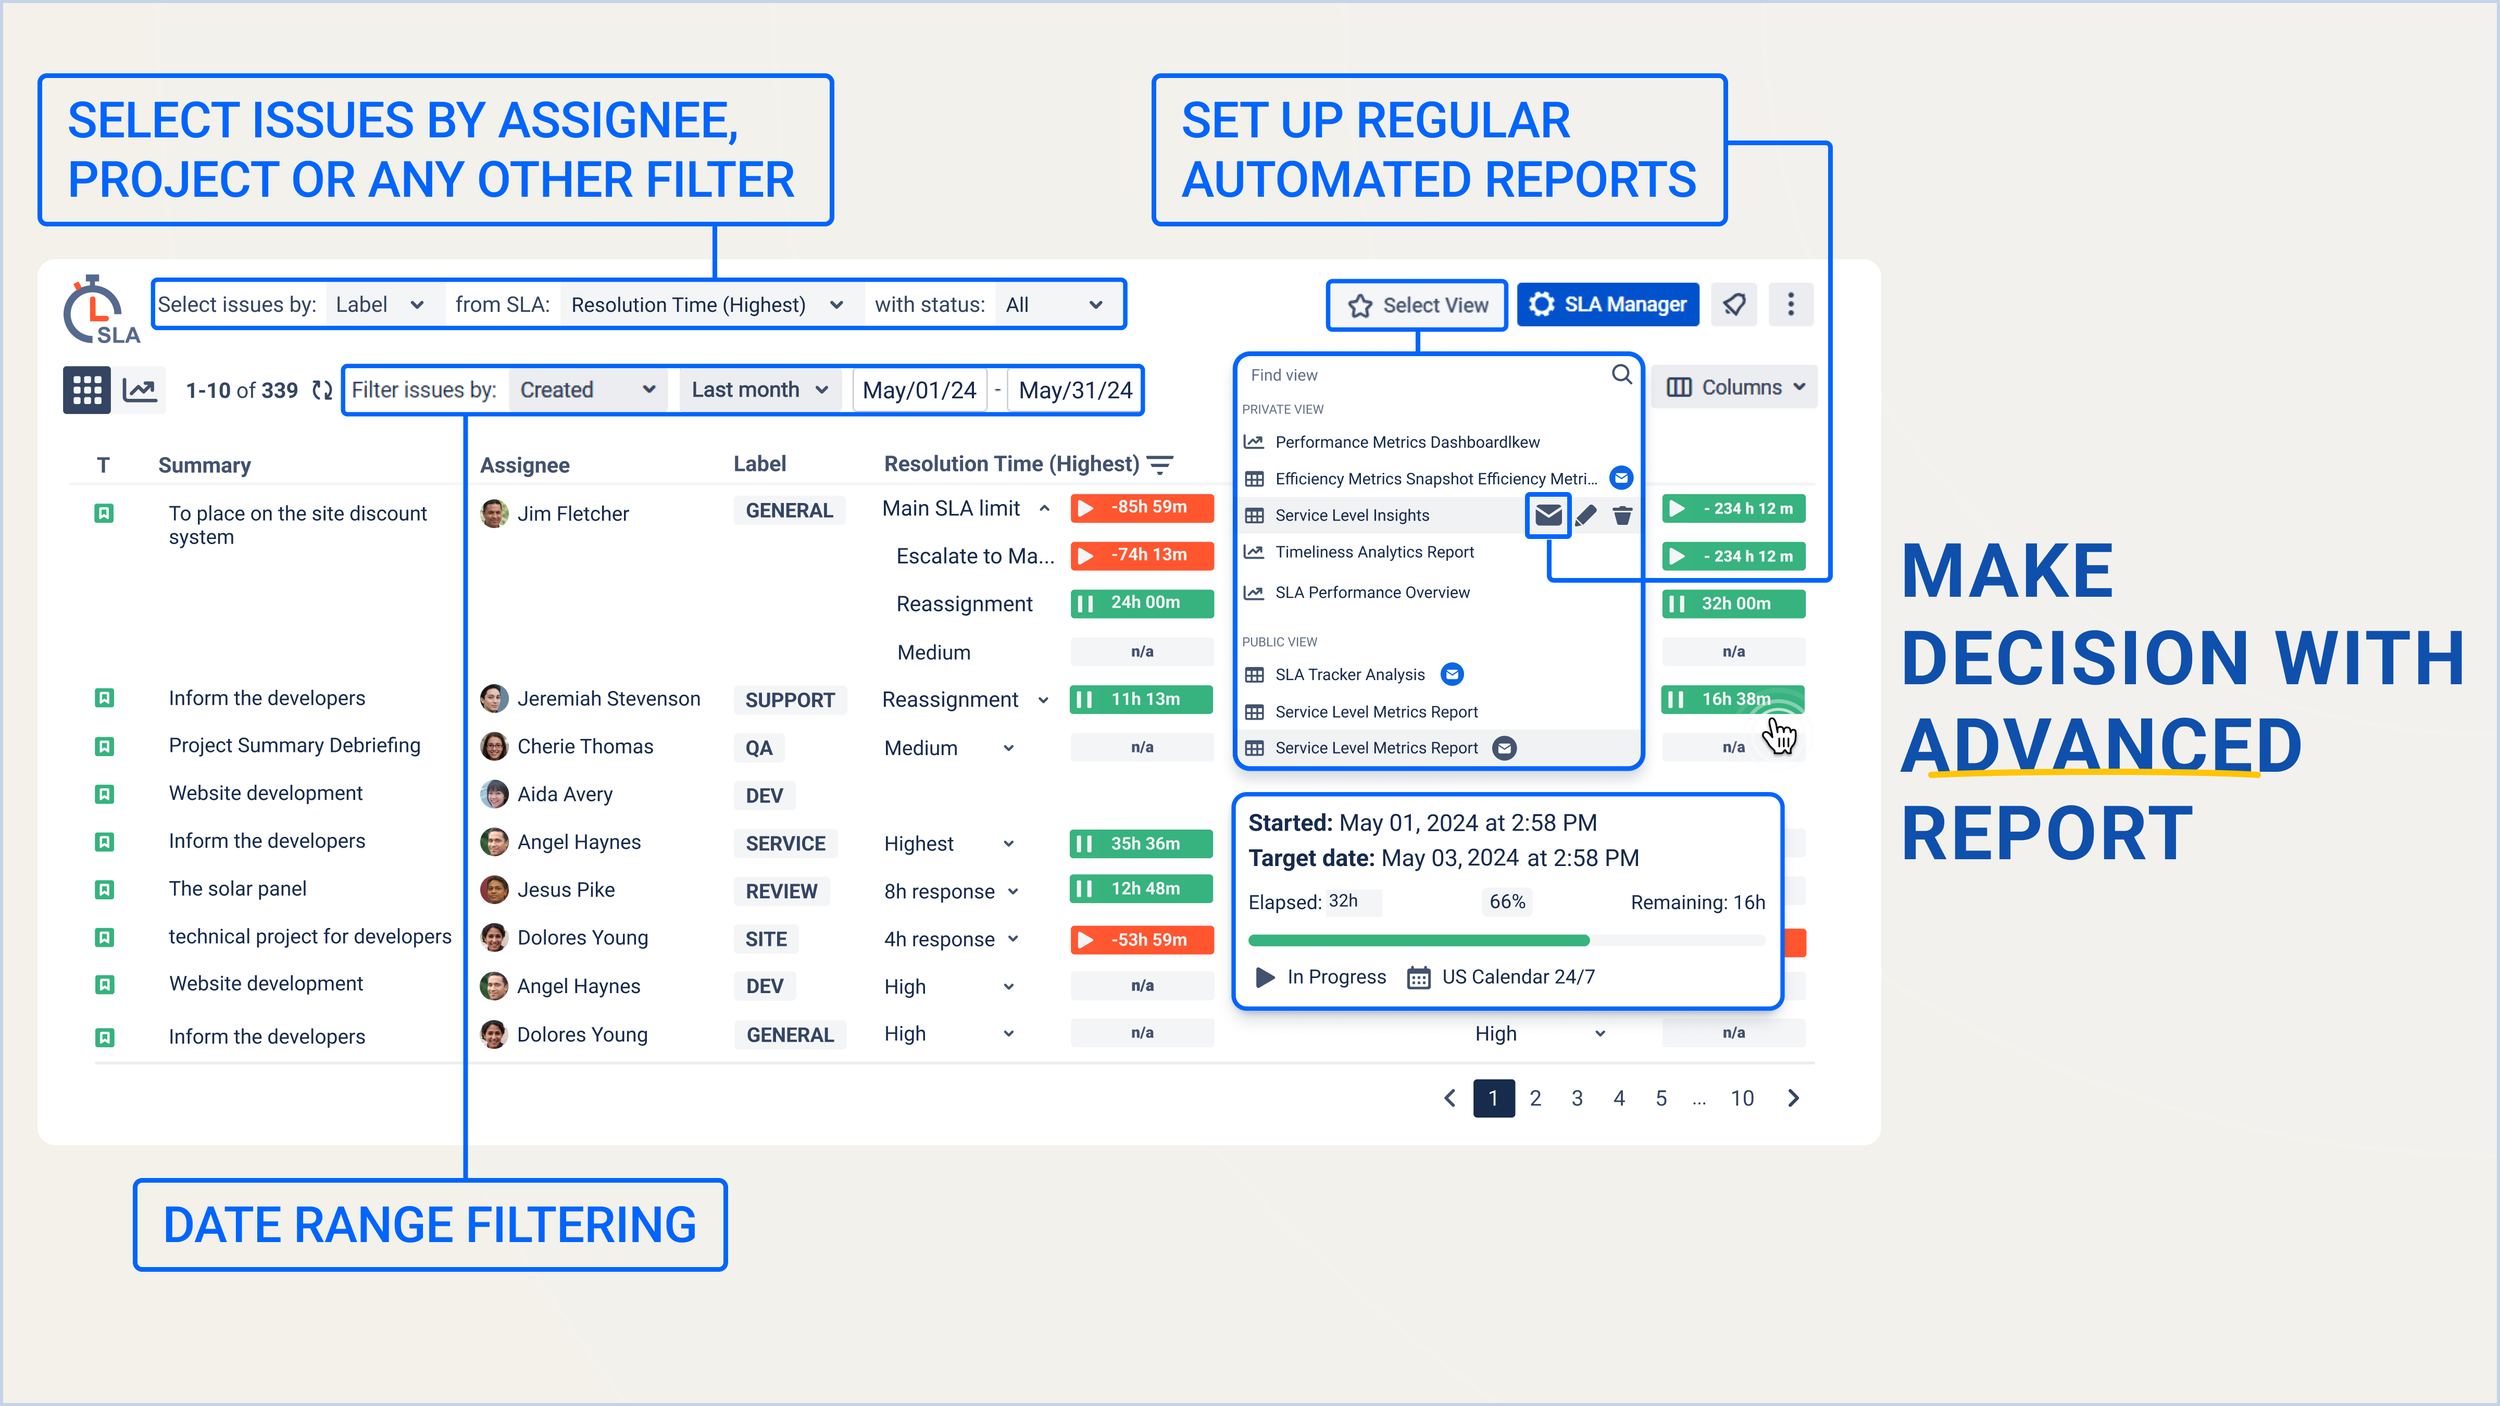The width and height of the screenshot is (2500, 1406).
Task: Switch to the grid table view icon
Action: (87, 390)
